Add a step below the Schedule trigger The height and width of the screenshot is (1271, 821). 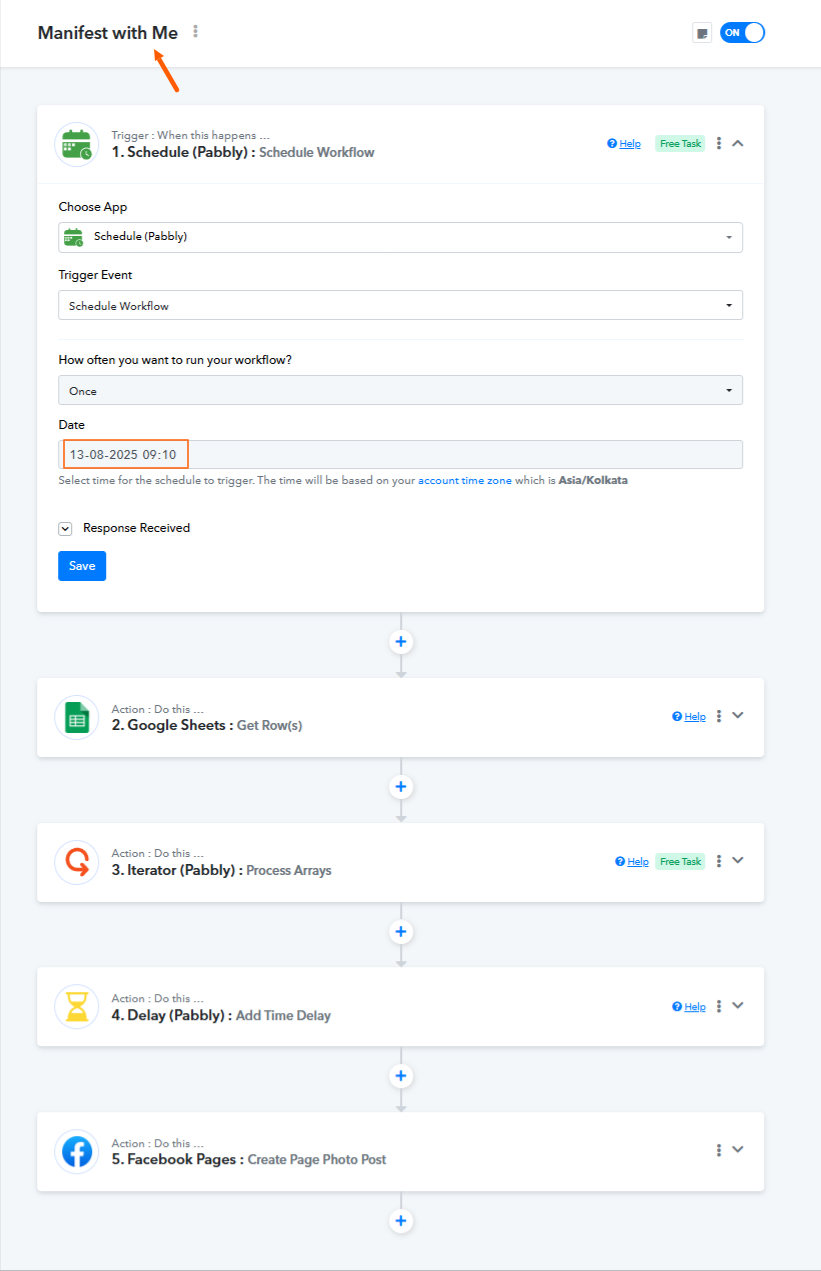pyautogui.click(x=401, y=642)
